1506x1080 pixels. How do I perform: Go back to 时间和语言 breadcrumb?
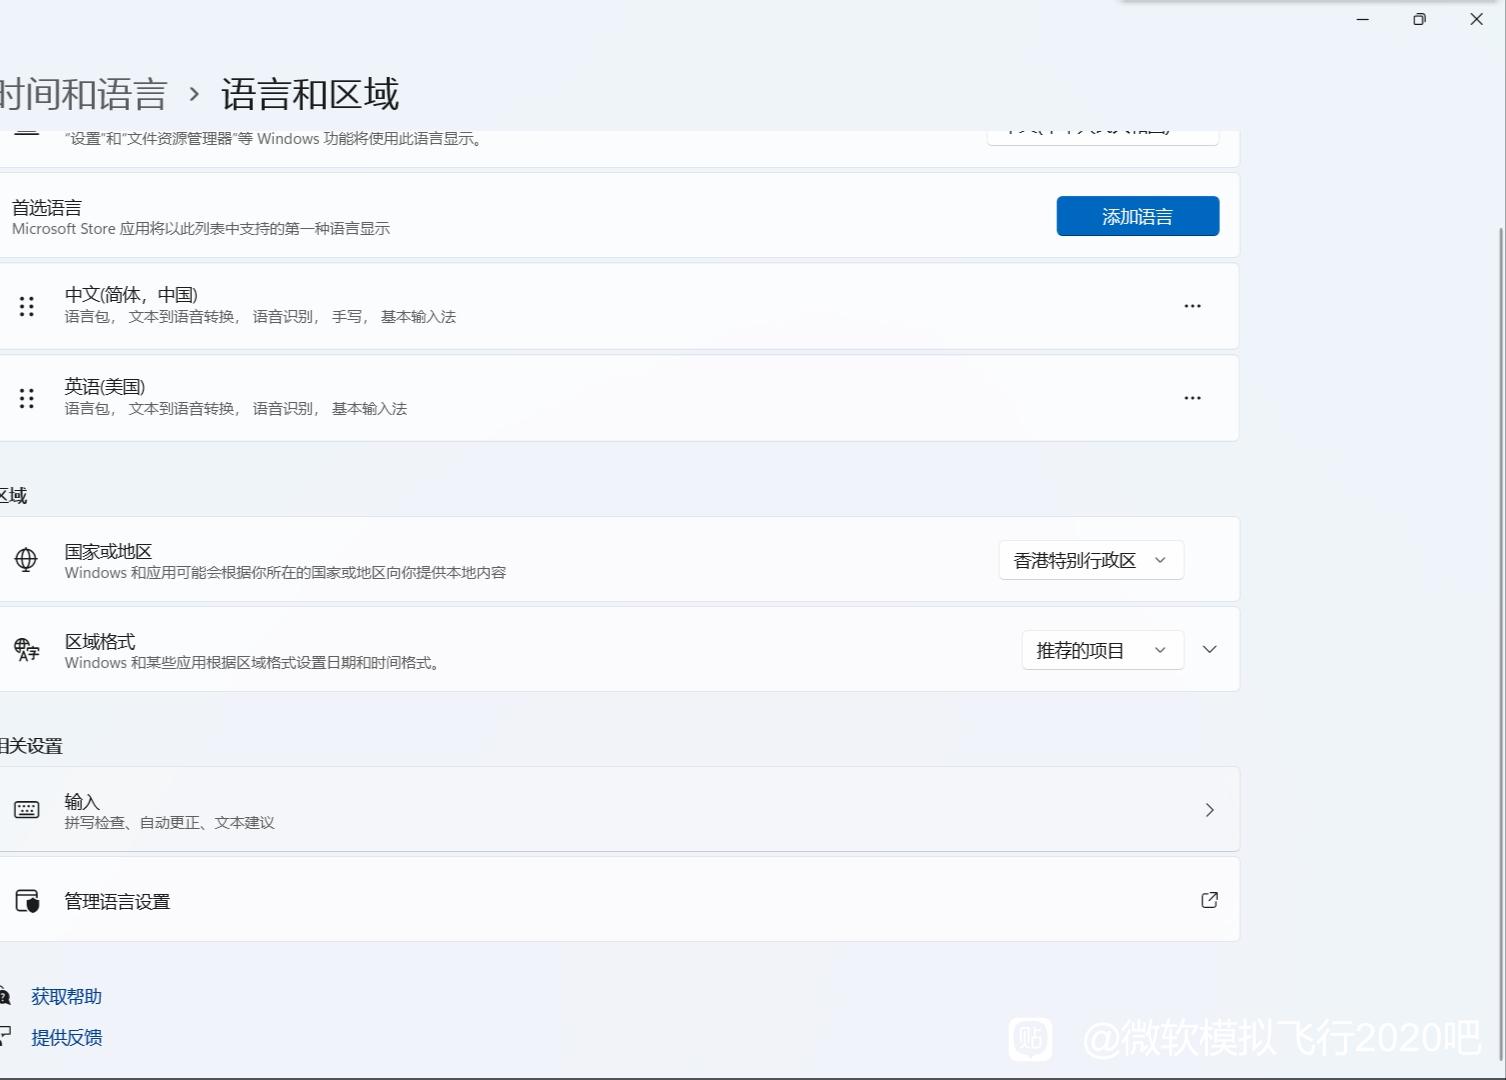click(83, 94)
